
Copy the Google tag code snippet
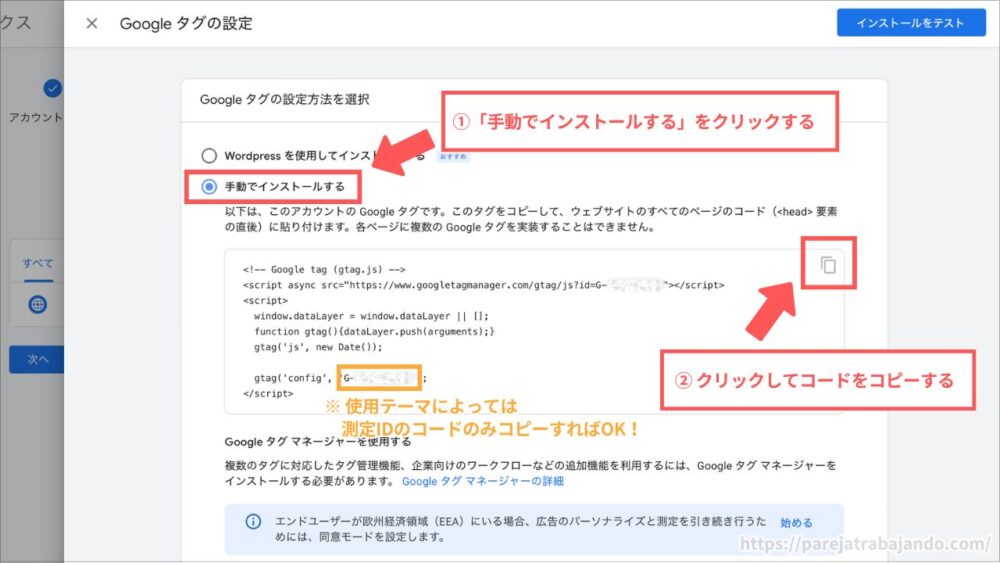click(x=828, y=265)
